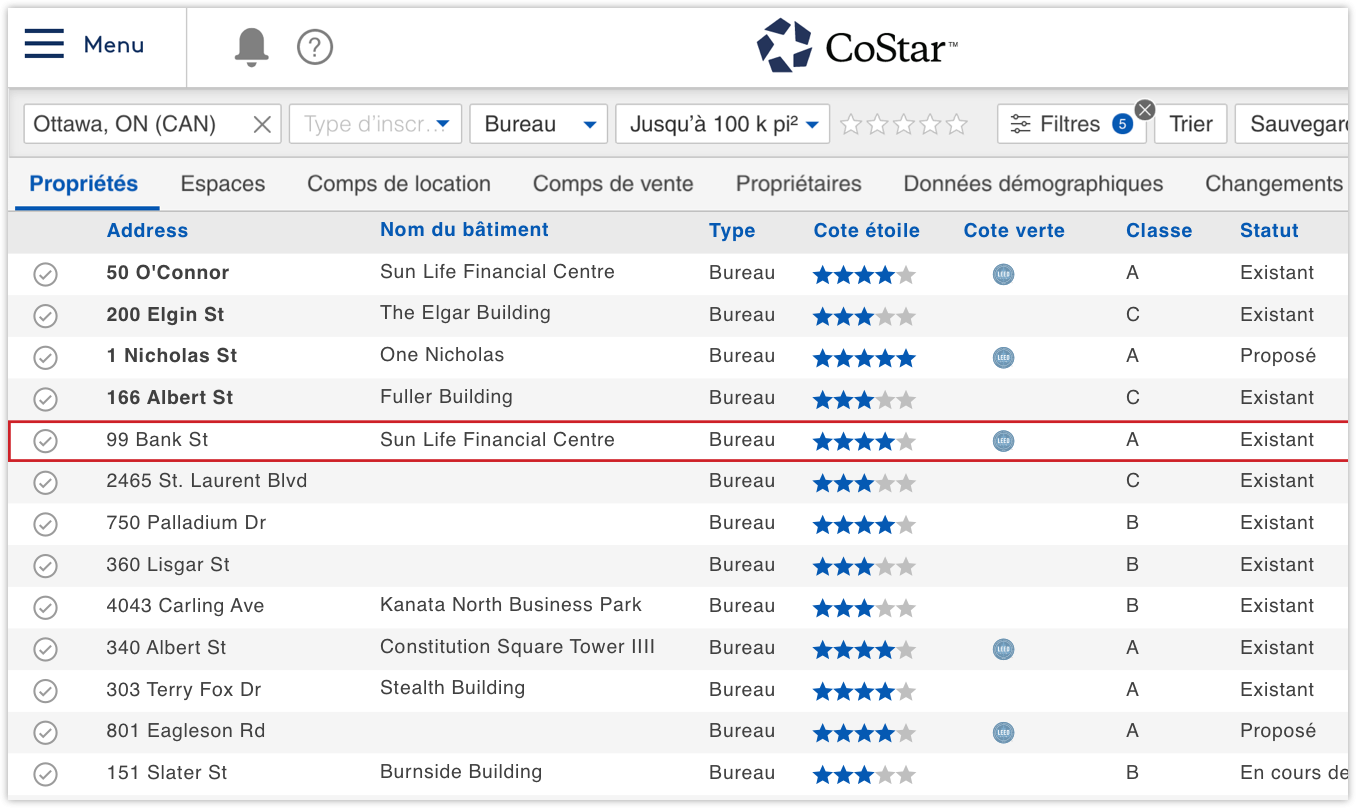The height and width of the screenshot is (808, 1356).
Task: Switch to the Propriétaires tab
Action: point(799,184)
